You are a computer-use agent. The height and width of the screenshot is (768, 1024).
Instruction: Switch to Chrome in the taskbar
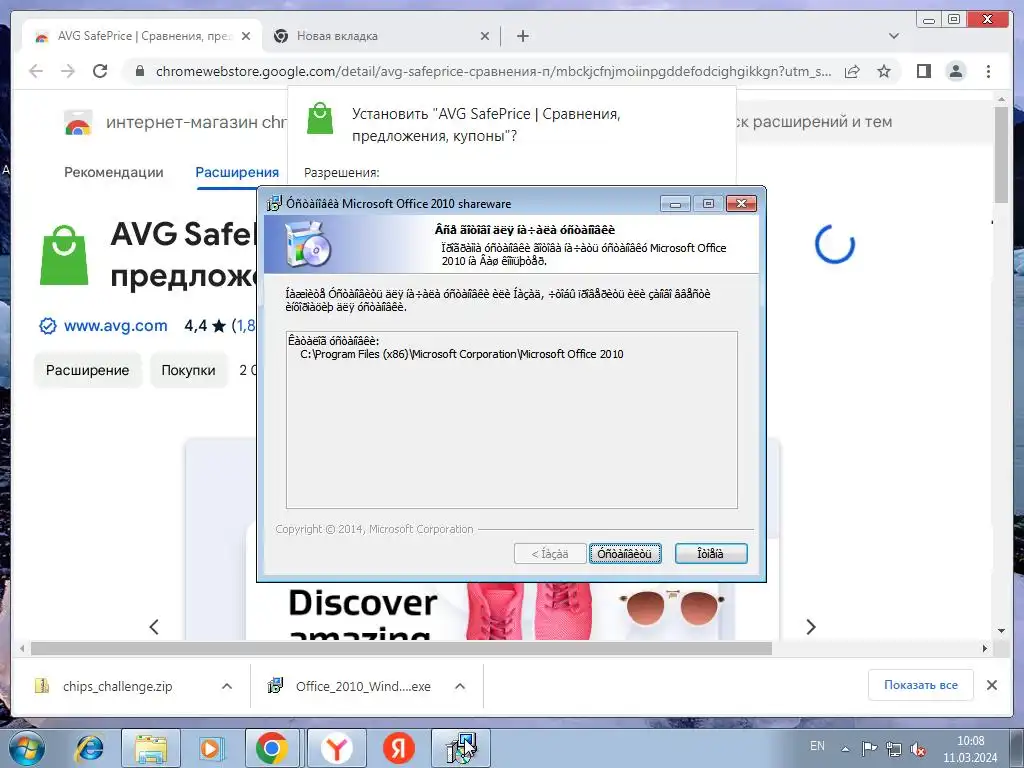click(x=272, y=748)
